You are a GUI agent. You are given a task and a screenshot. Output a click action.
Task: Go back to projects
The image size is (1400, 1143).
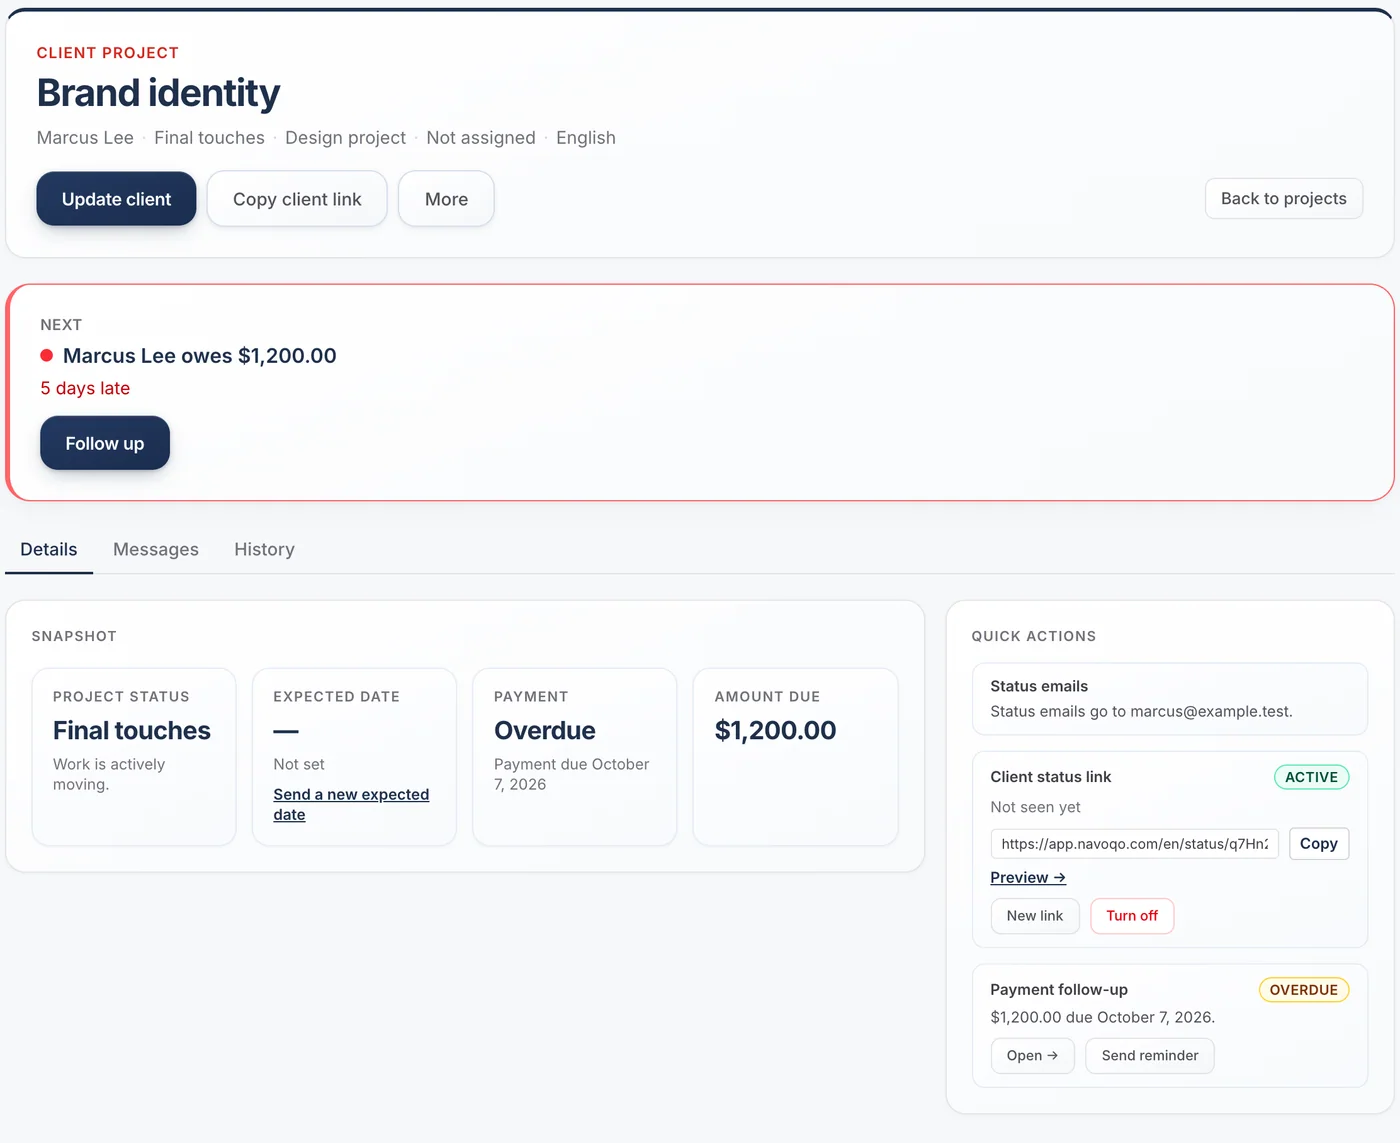pos(1284,198)
